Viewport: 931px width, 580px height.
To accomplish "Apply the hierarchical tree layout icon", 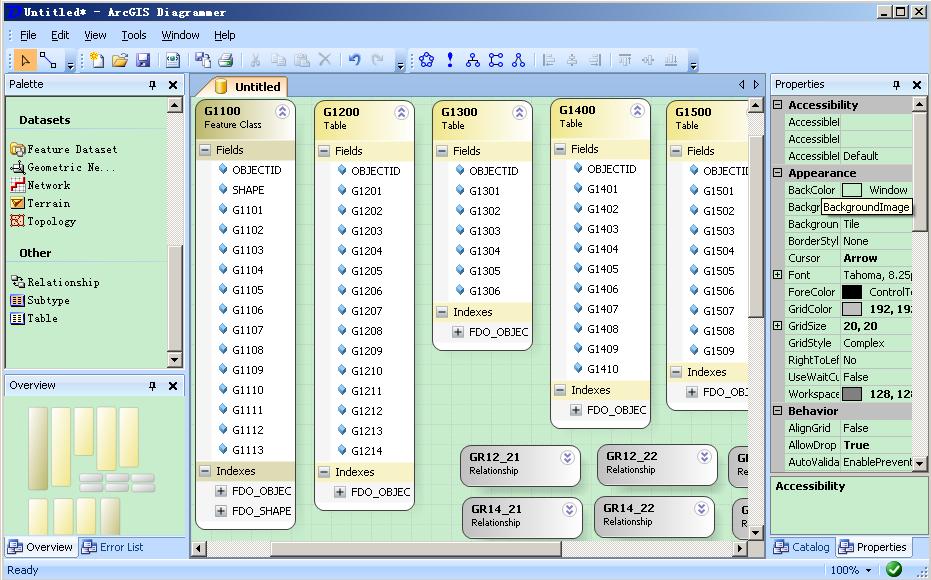I will 473,60.
